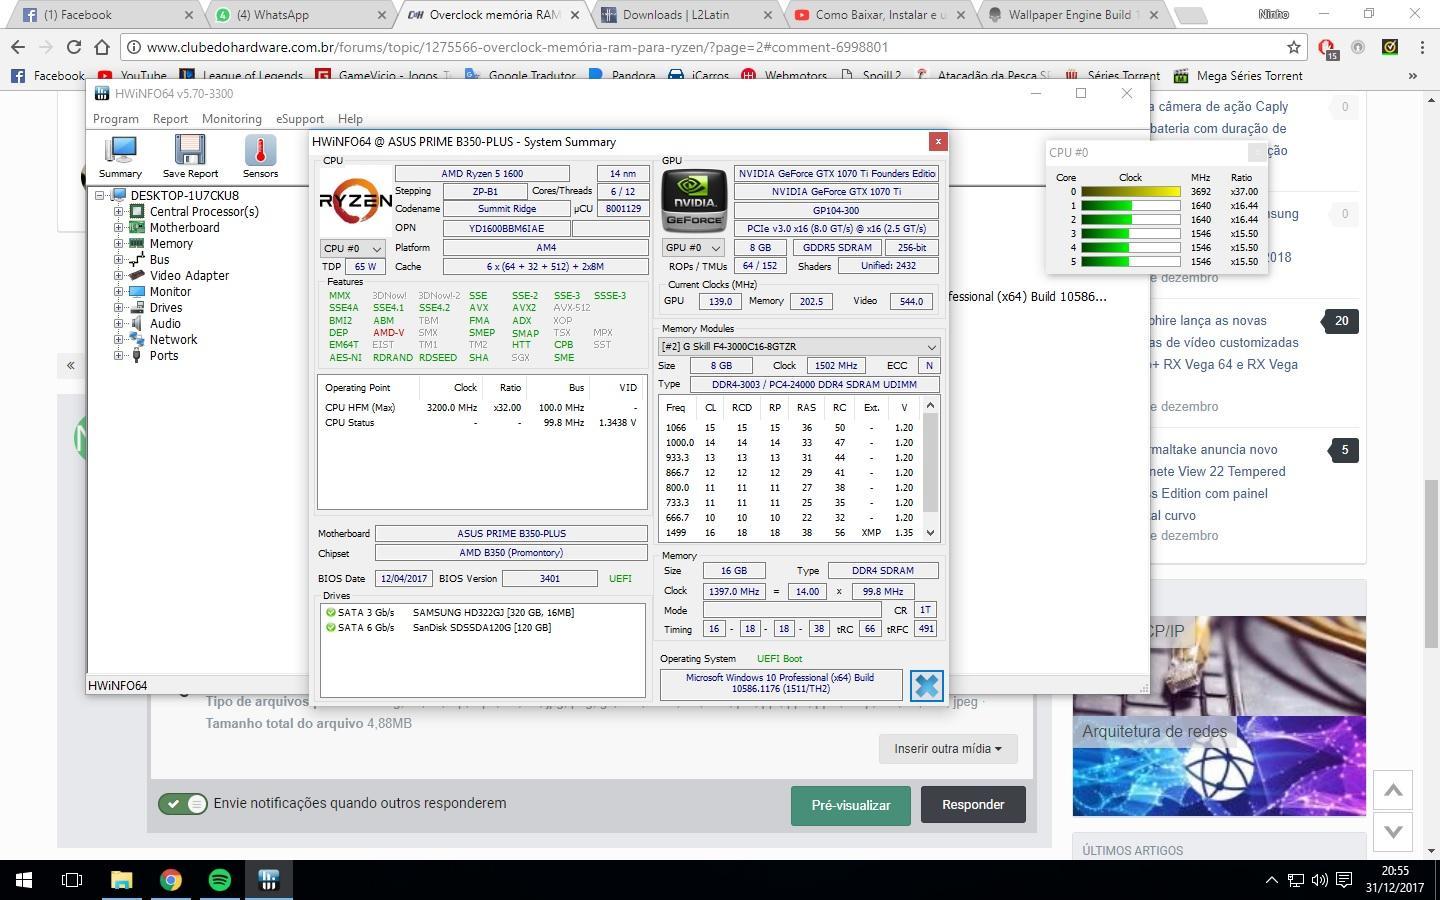Expand the Central Processor(s) node
Viewport: 1440px width, 900px height.
tap(118, 211)
